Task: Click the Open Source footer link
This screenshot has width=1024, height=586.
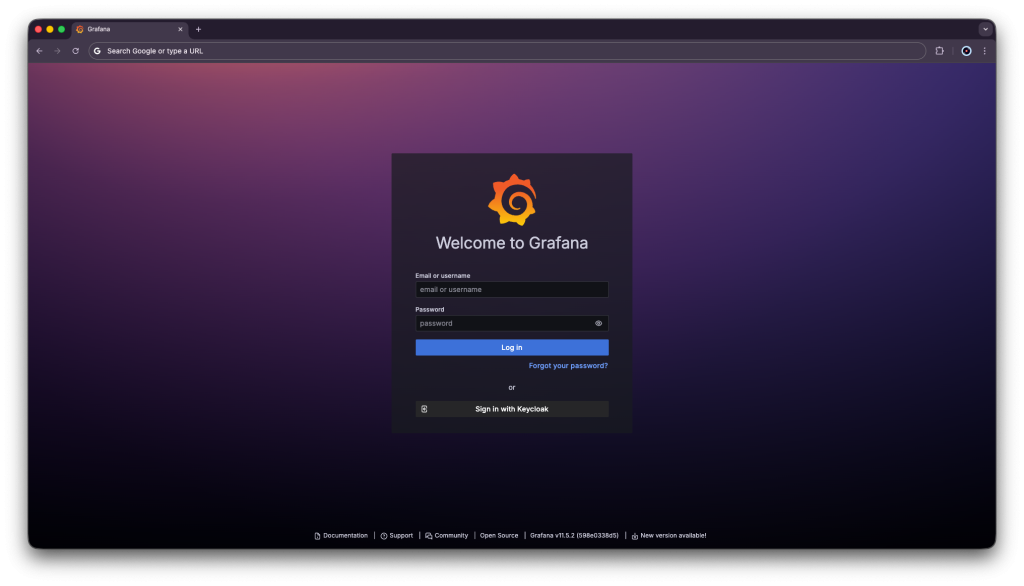Action: pyautogui.click(x=499, y=536)
